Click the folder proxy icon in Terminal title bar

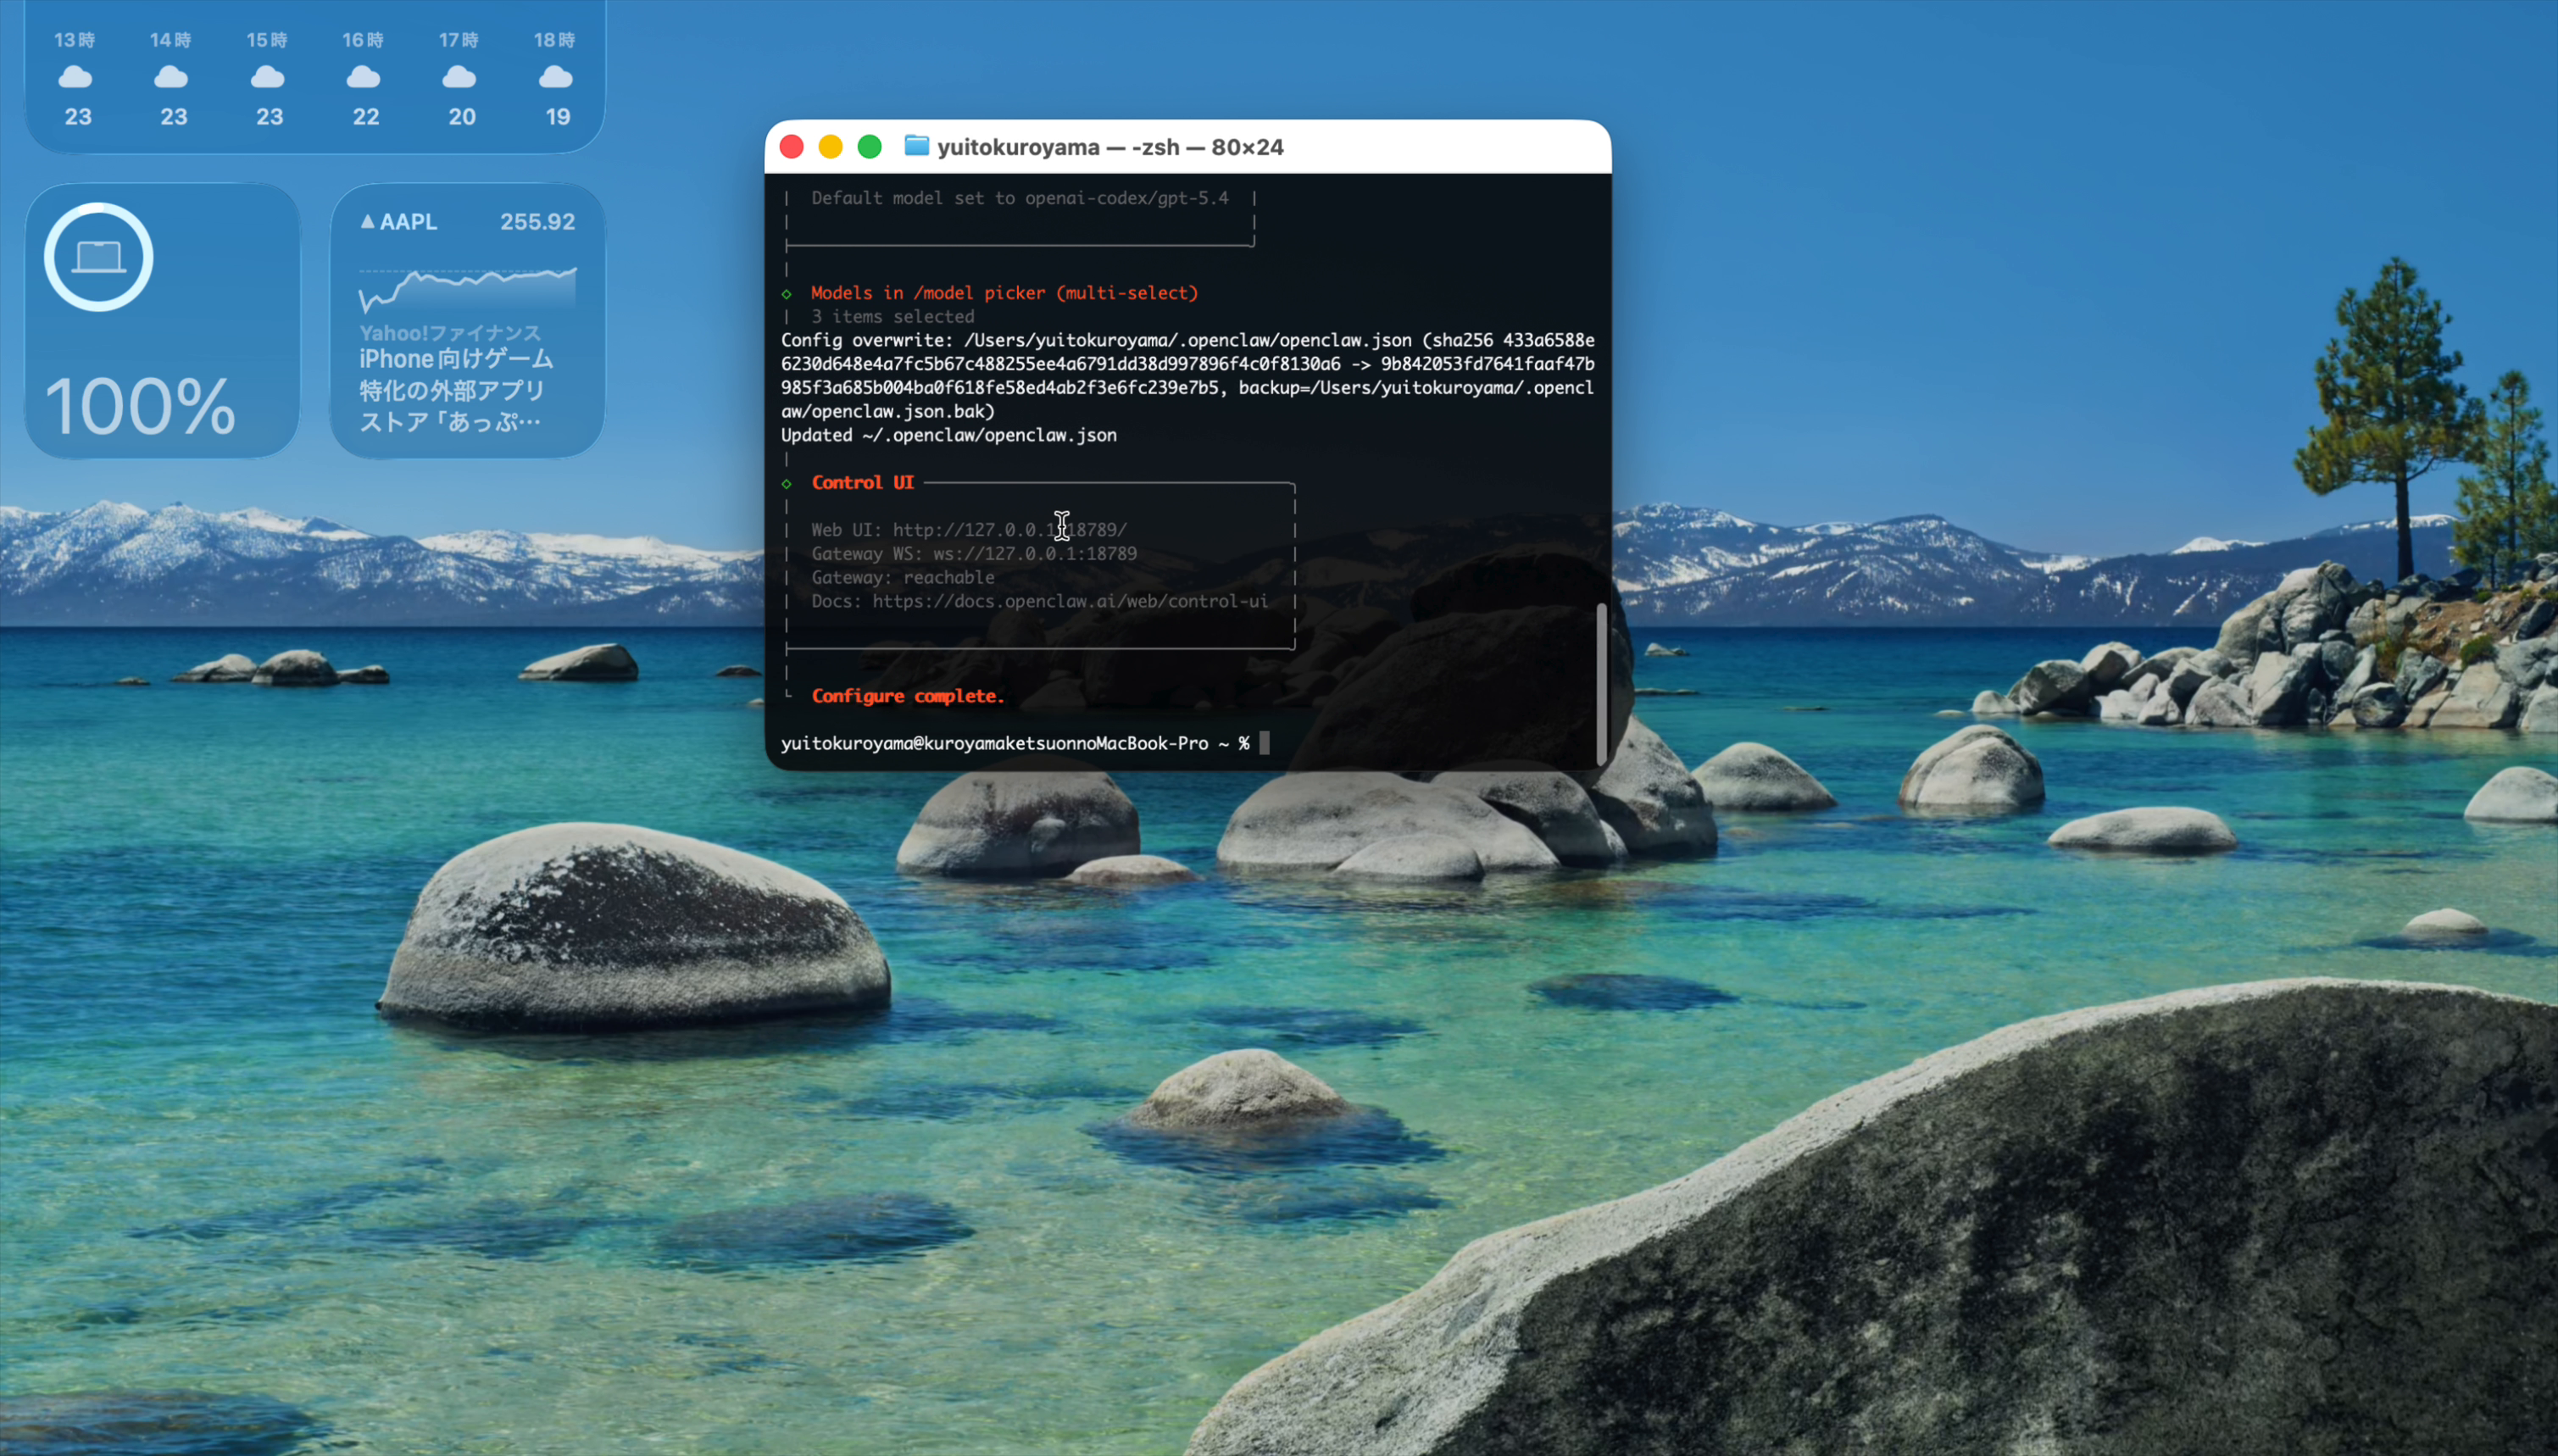(916, 146)
